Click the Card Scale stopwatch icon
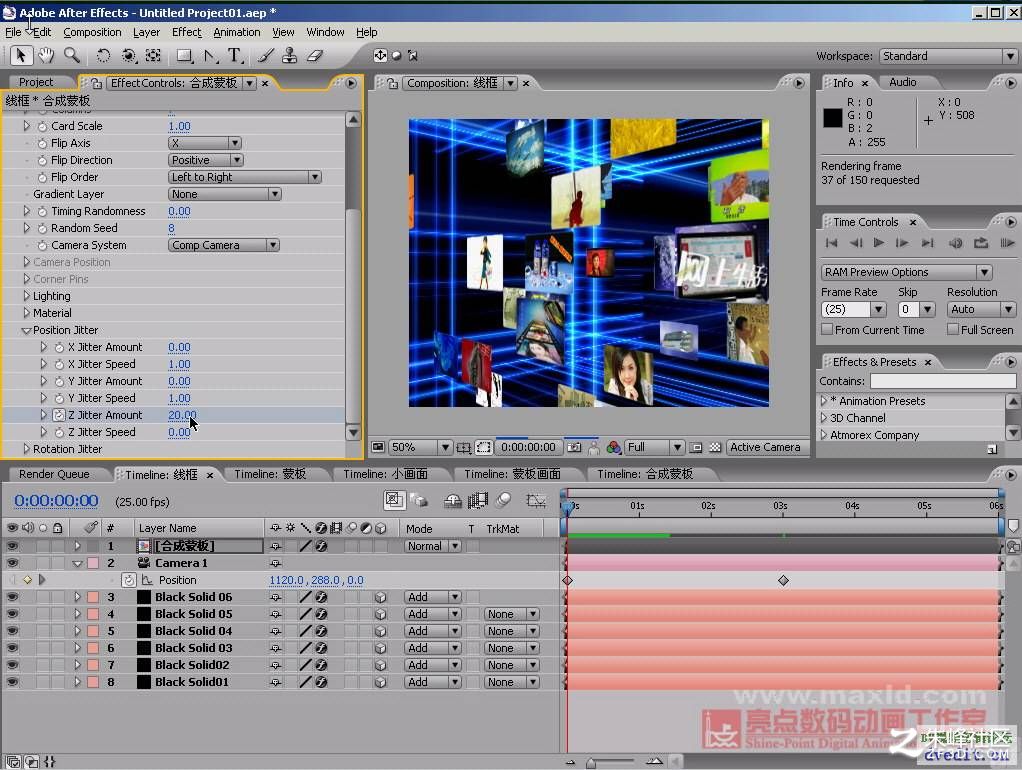Viewport: 1022px width, 770px height. pos(42,126)
